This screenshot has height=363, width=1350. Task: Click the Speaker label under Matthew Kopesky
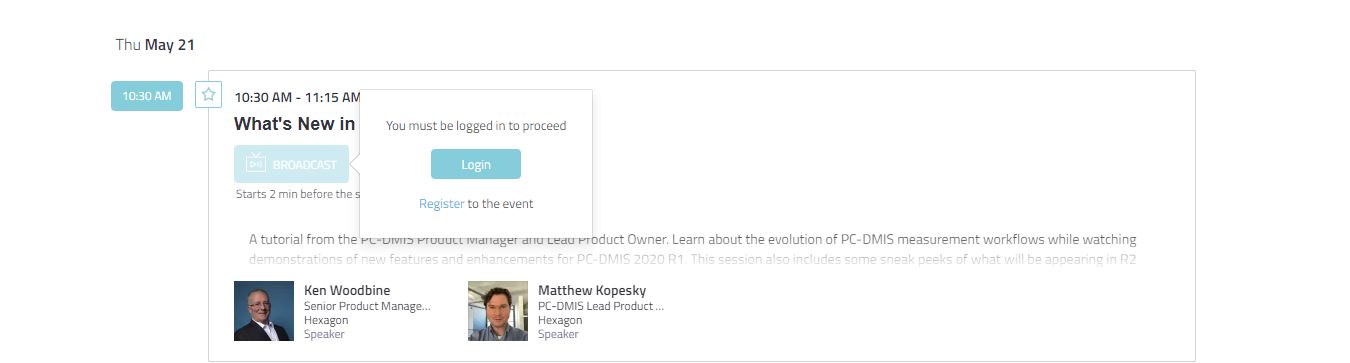click(558, 334)
